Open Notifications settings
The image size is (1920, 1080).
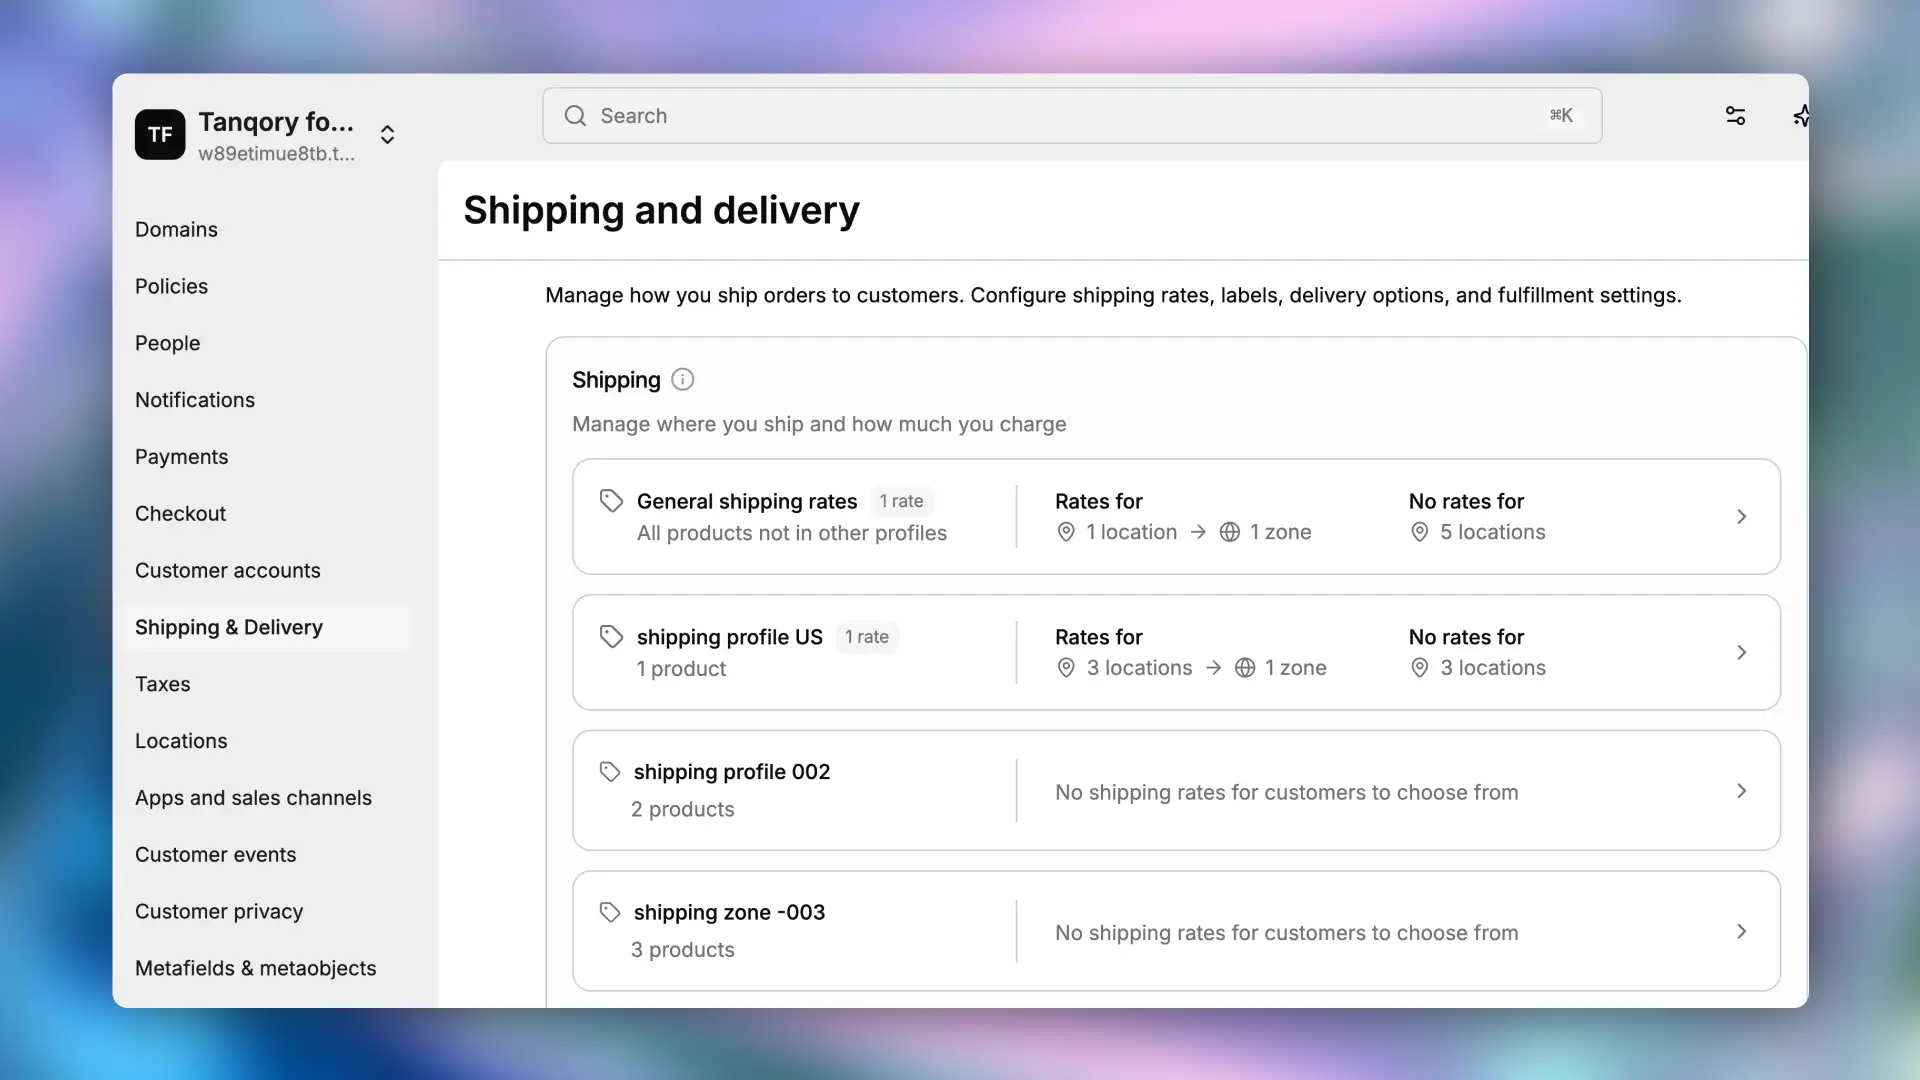click(195, 400)
